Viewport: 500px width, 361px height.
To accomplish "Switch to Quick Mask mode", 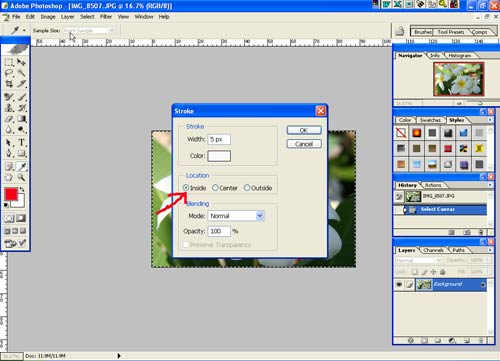I will click(x=21, y=218).
